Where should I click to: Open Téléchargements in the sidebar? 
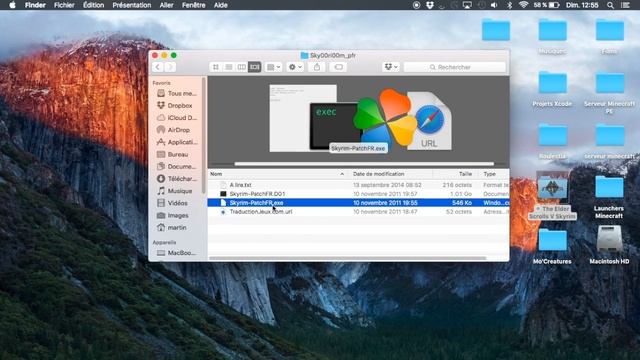click(177, 179)
